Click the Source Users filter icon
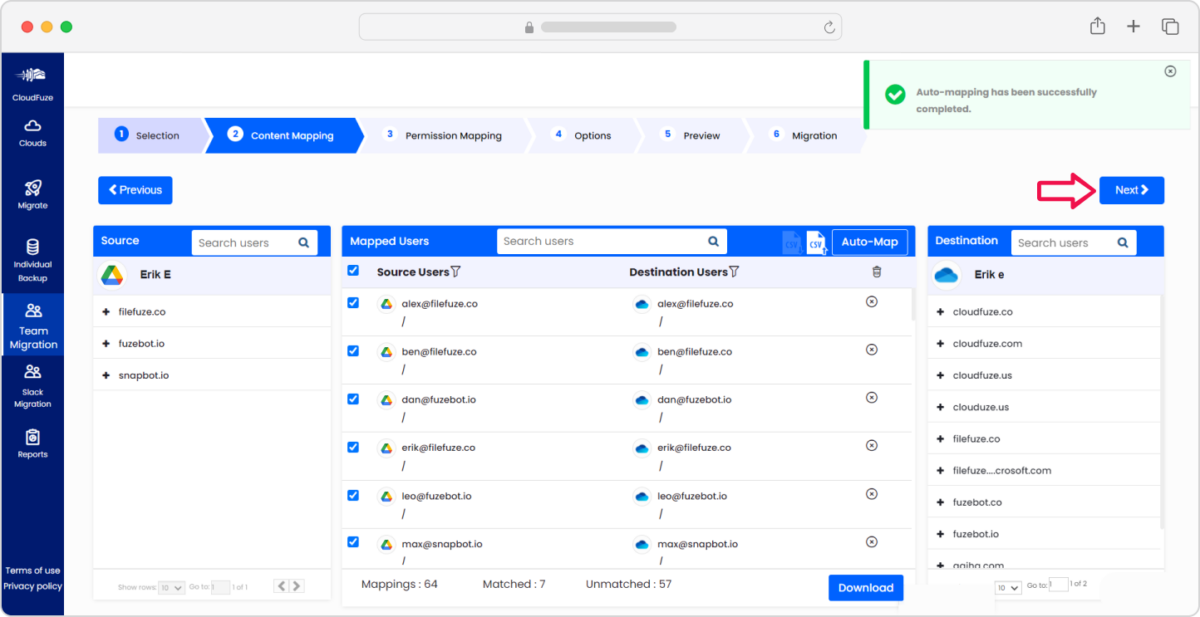Image resolution: width=1200 pixels, height=617 pixels. click(x=456, y=272)
